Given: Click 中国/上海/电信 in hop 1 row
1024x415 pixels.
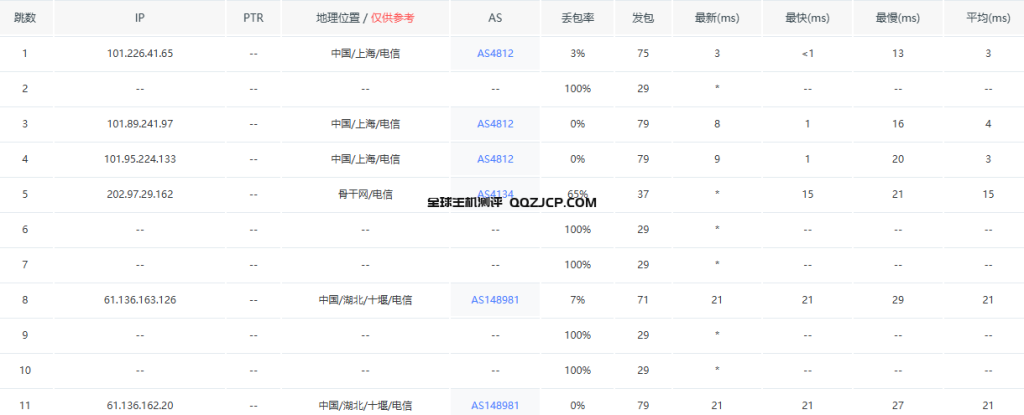Looking at the screenshot, I should coord(365,54).
